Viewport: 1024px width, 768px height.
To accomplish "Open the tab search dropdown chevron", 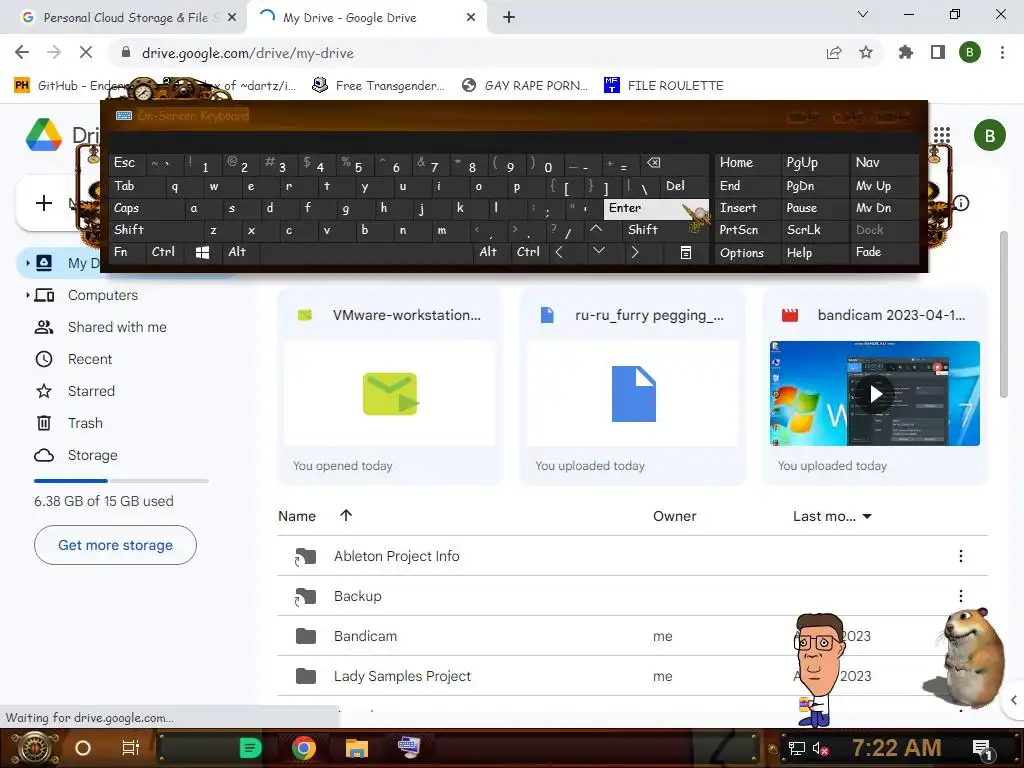I will click(x=863, y=14).
